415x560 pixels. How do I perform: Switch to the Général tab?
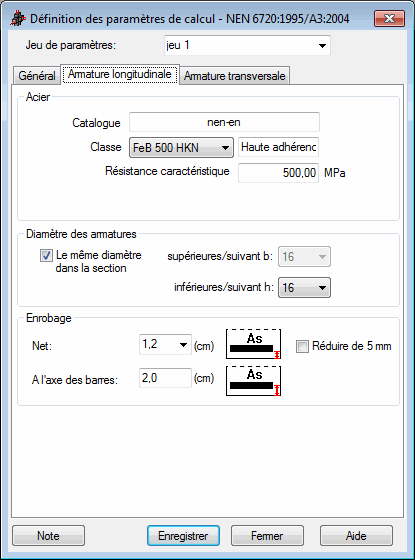pos(37,76)
